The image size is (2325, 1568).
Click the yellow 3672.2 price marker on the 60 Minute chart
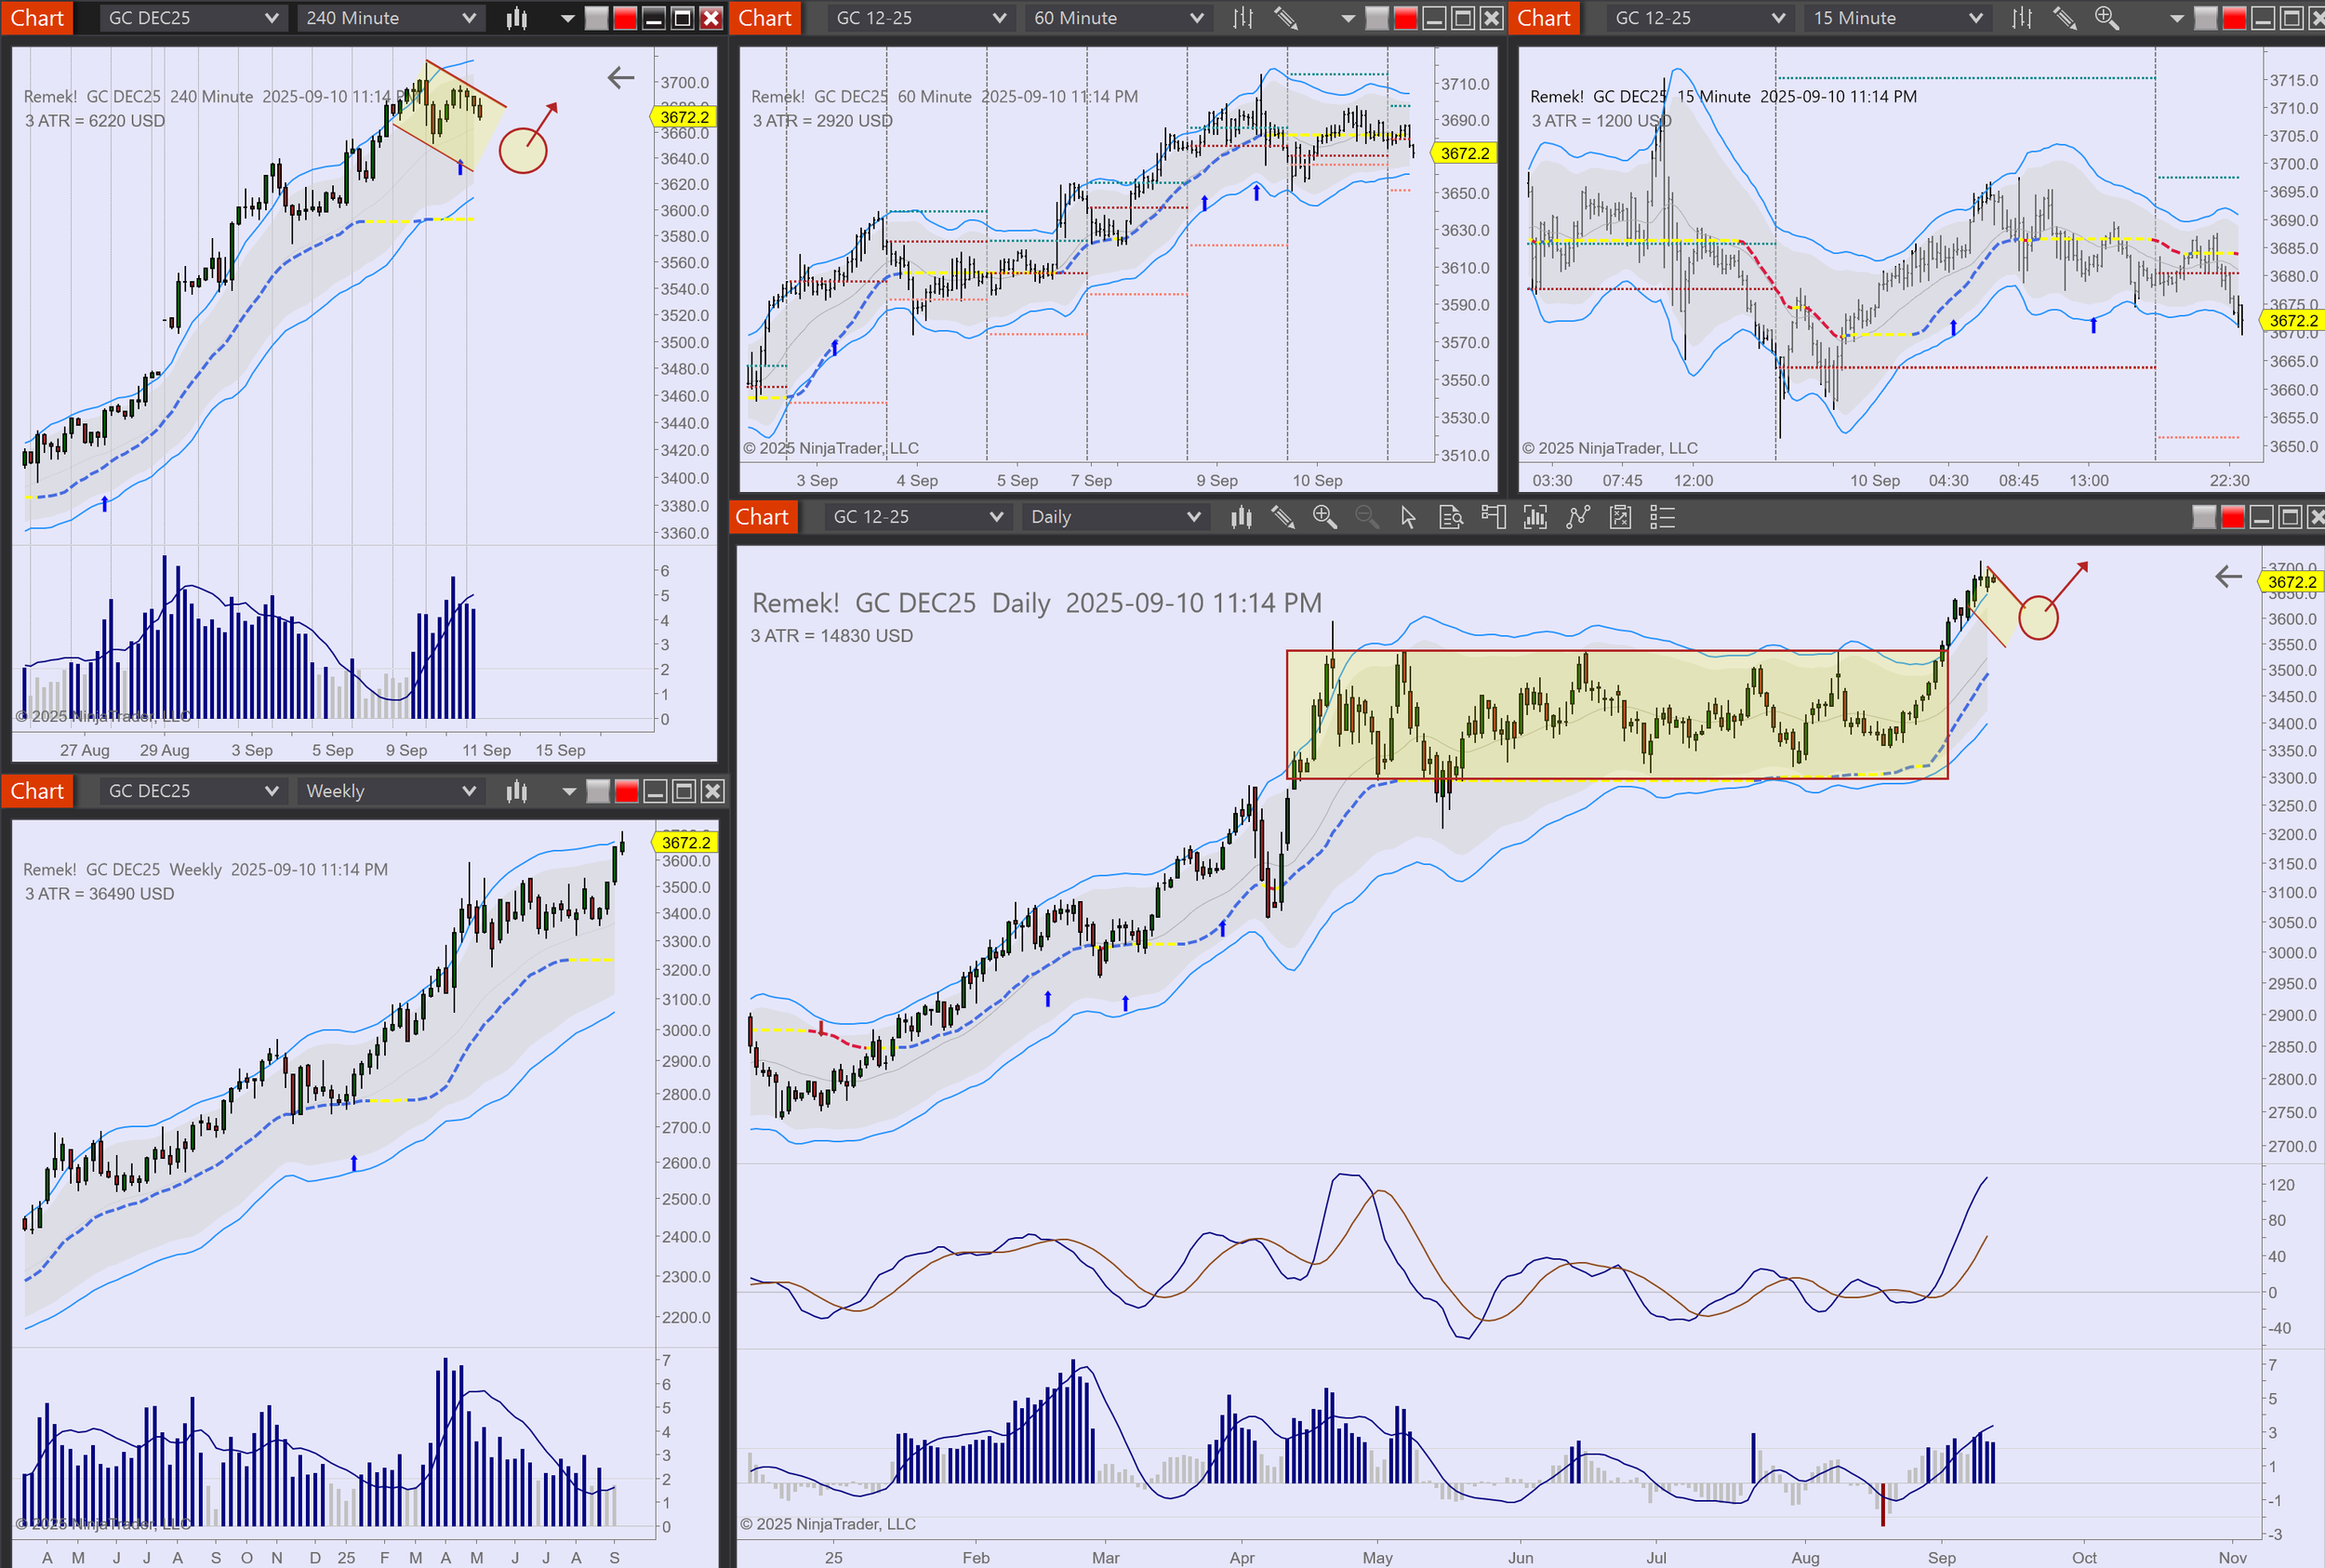1464,153
